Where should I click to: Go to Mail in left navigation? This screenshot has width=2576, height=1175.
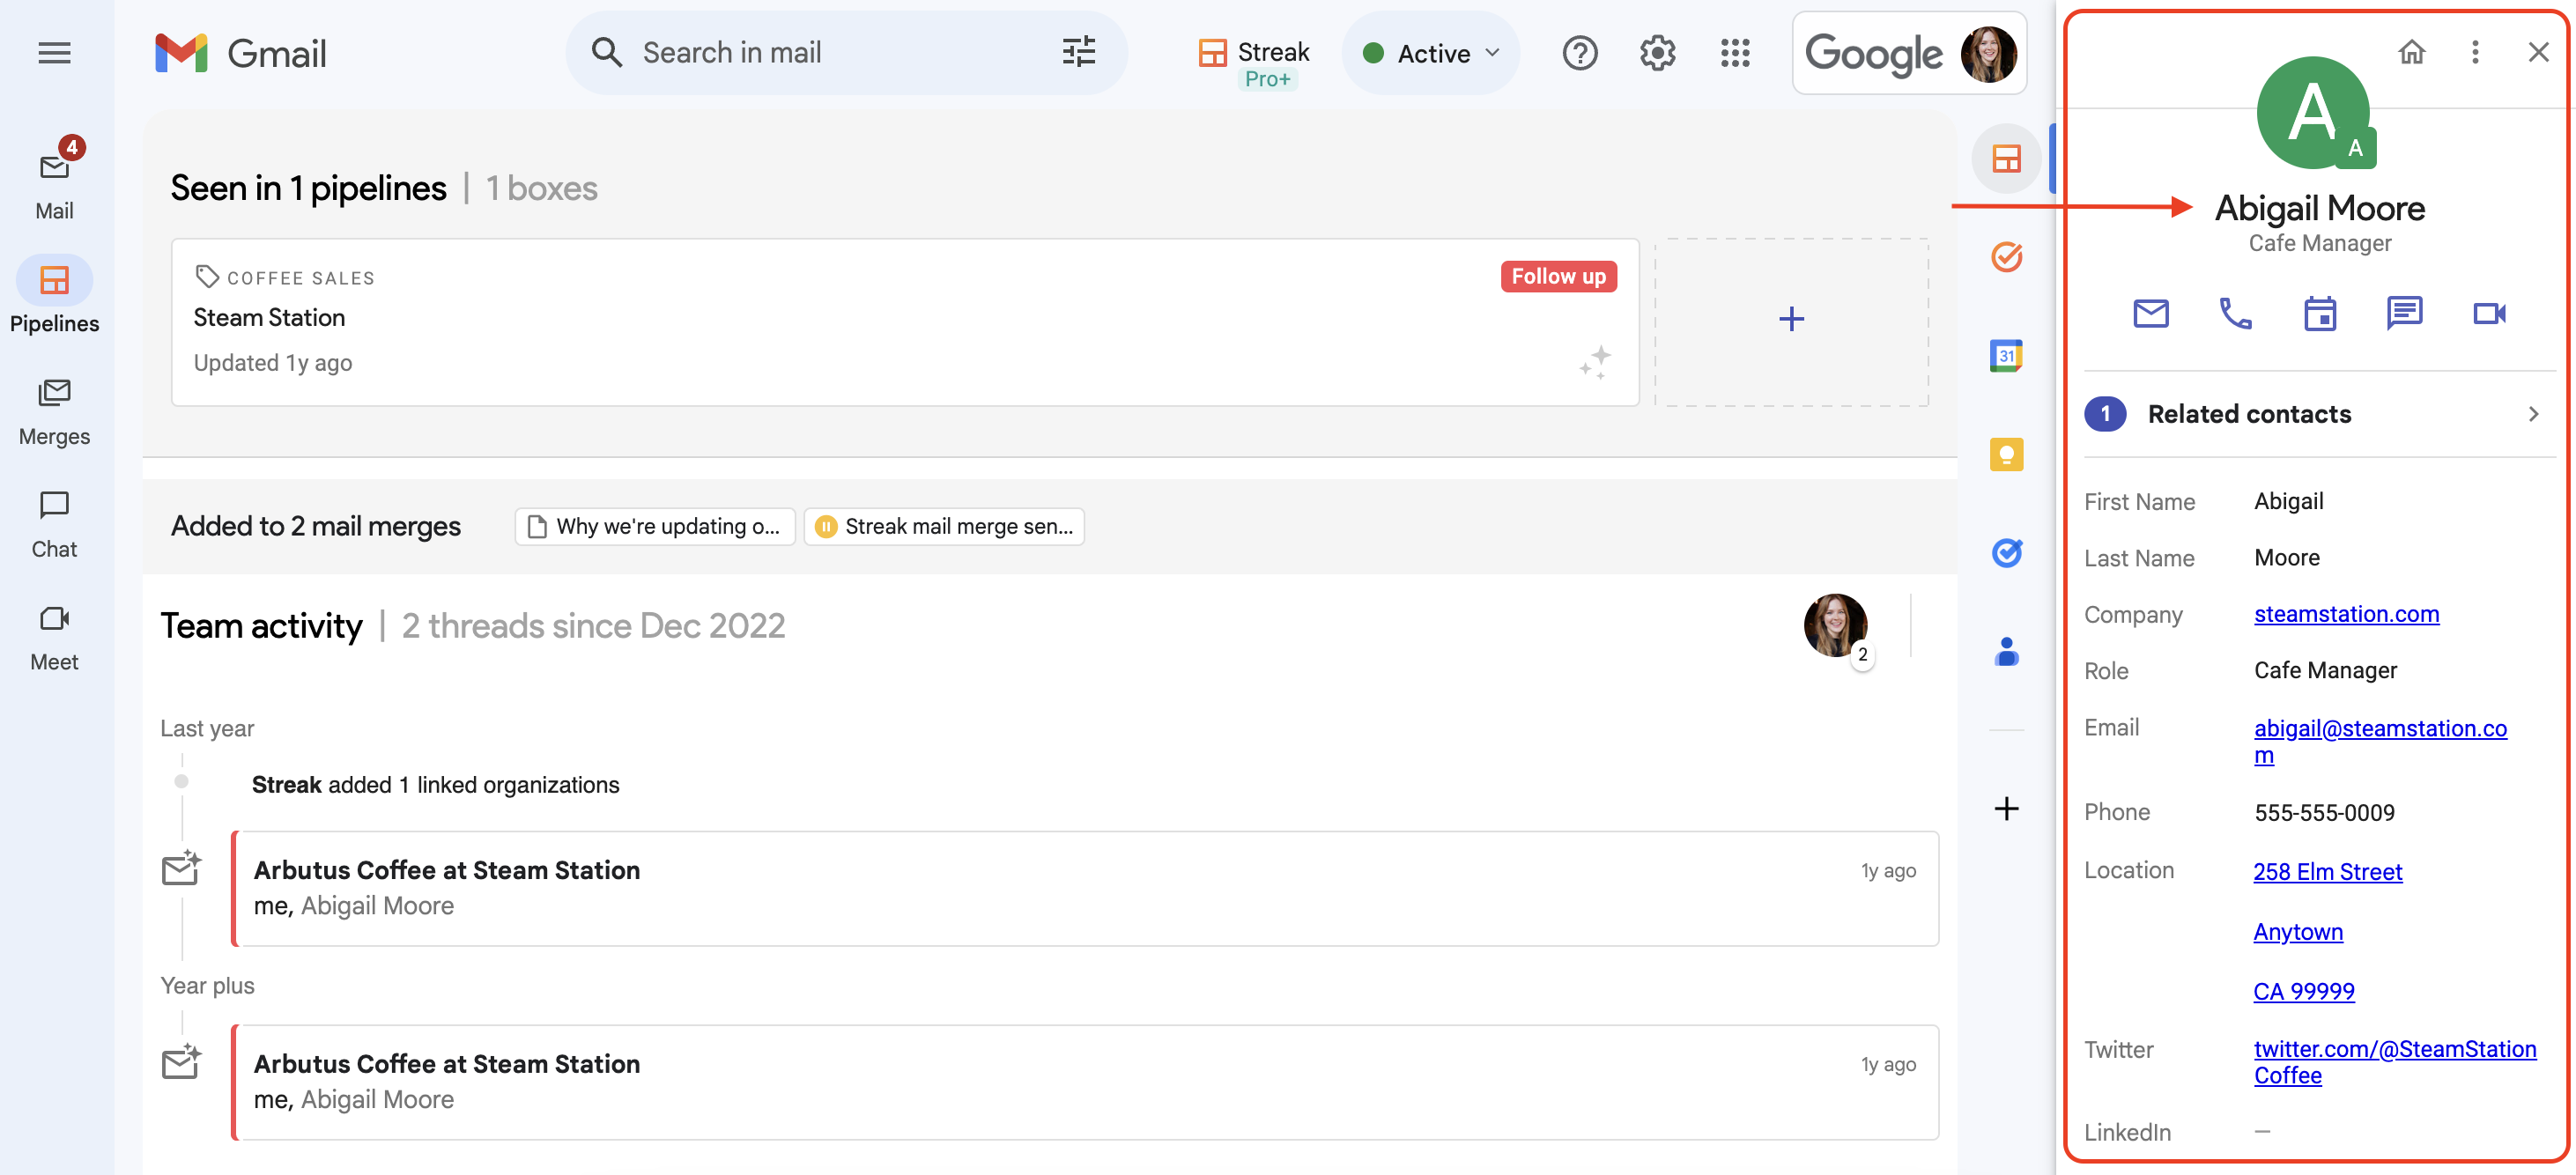point(54,184)
